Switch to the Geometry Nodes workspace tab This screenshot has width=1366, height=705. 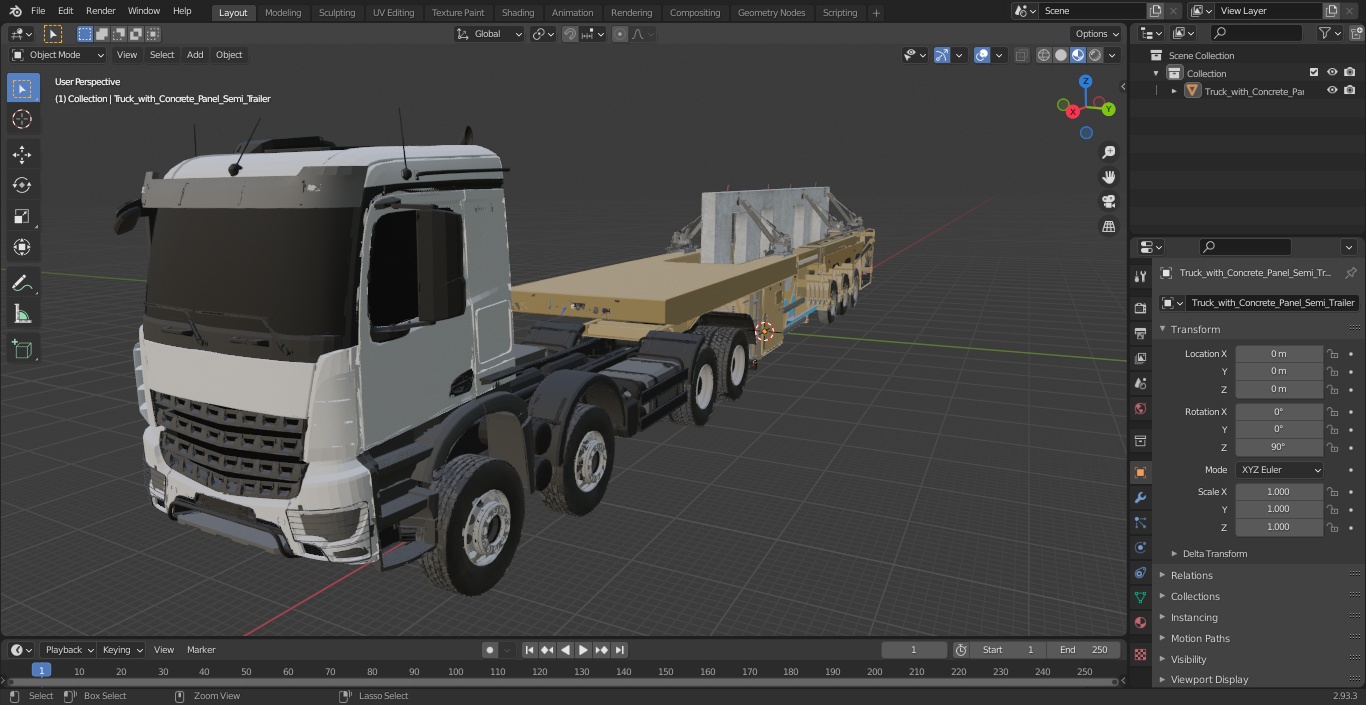click(771, 12)
